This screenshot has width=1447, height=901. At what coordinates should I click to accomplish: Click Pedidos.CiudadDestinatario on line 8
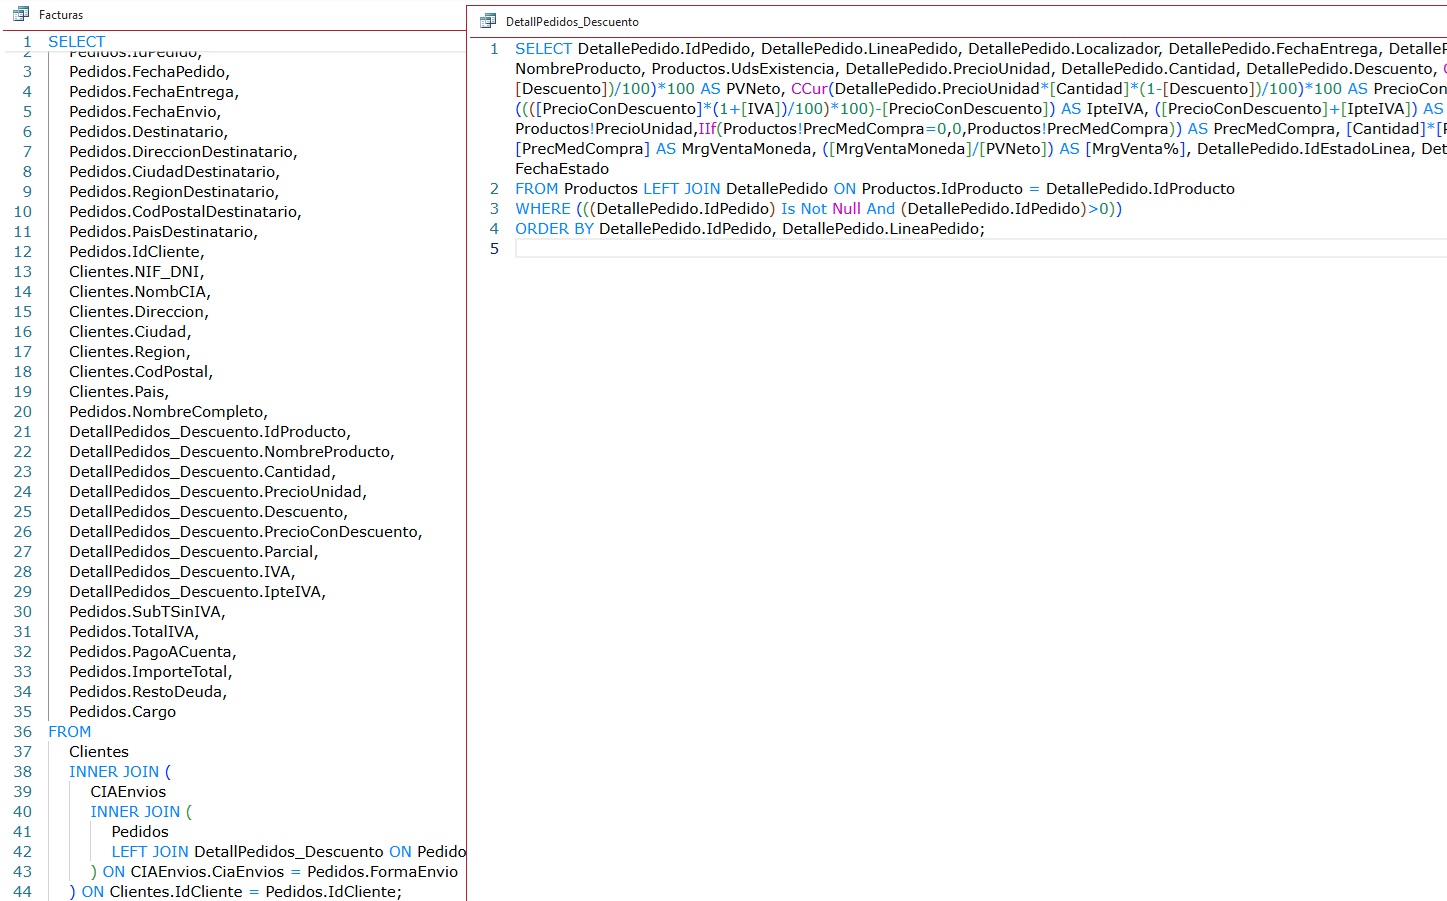pyautogui.click(x=174, y=171)
